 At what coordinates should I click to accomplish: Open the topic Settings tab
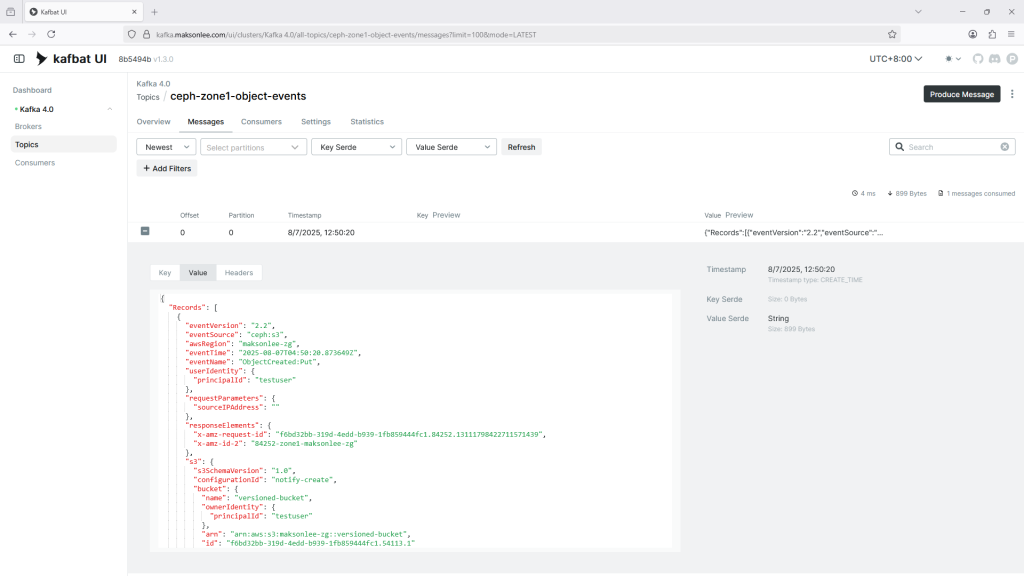(x=316, y=121)
